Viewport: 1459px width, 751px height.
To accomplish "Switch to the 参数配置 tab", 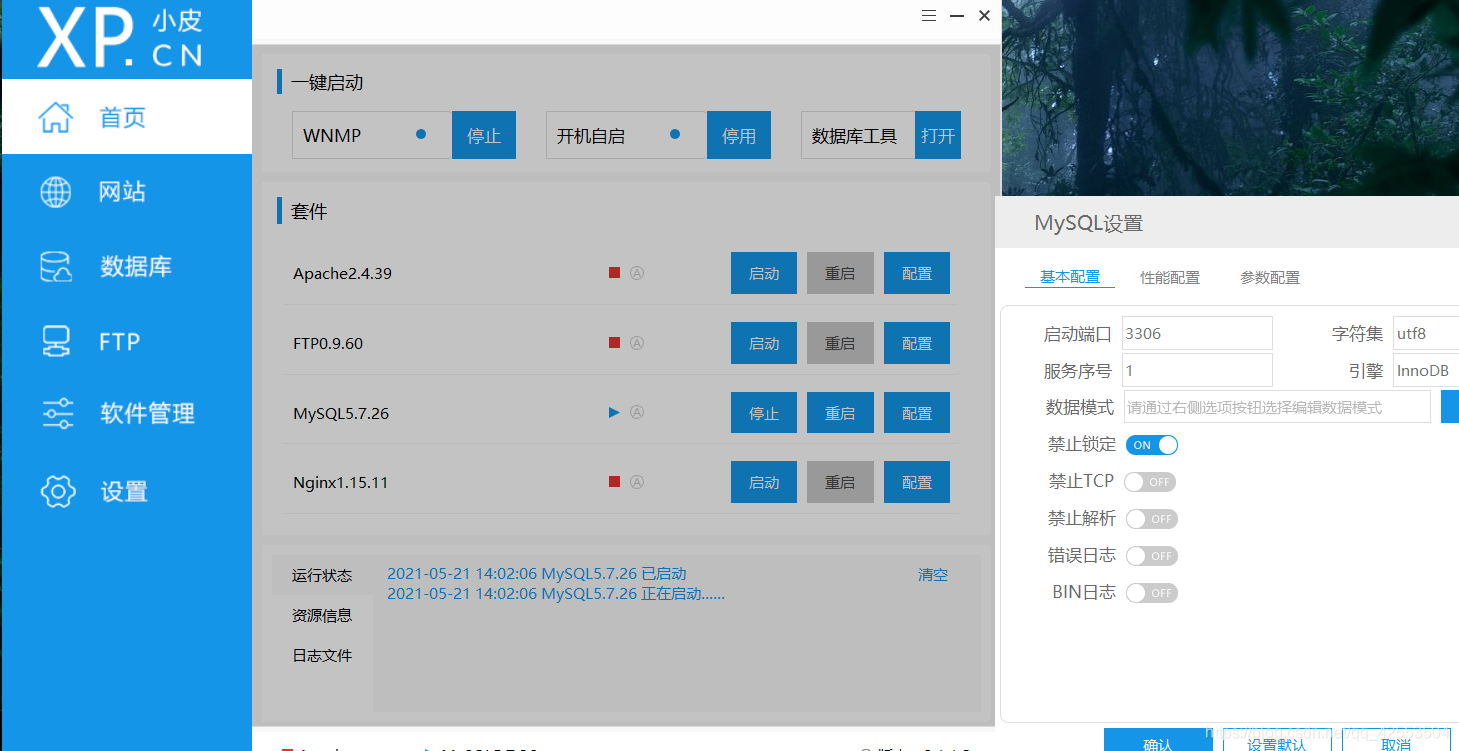I will pos(1270,277).
